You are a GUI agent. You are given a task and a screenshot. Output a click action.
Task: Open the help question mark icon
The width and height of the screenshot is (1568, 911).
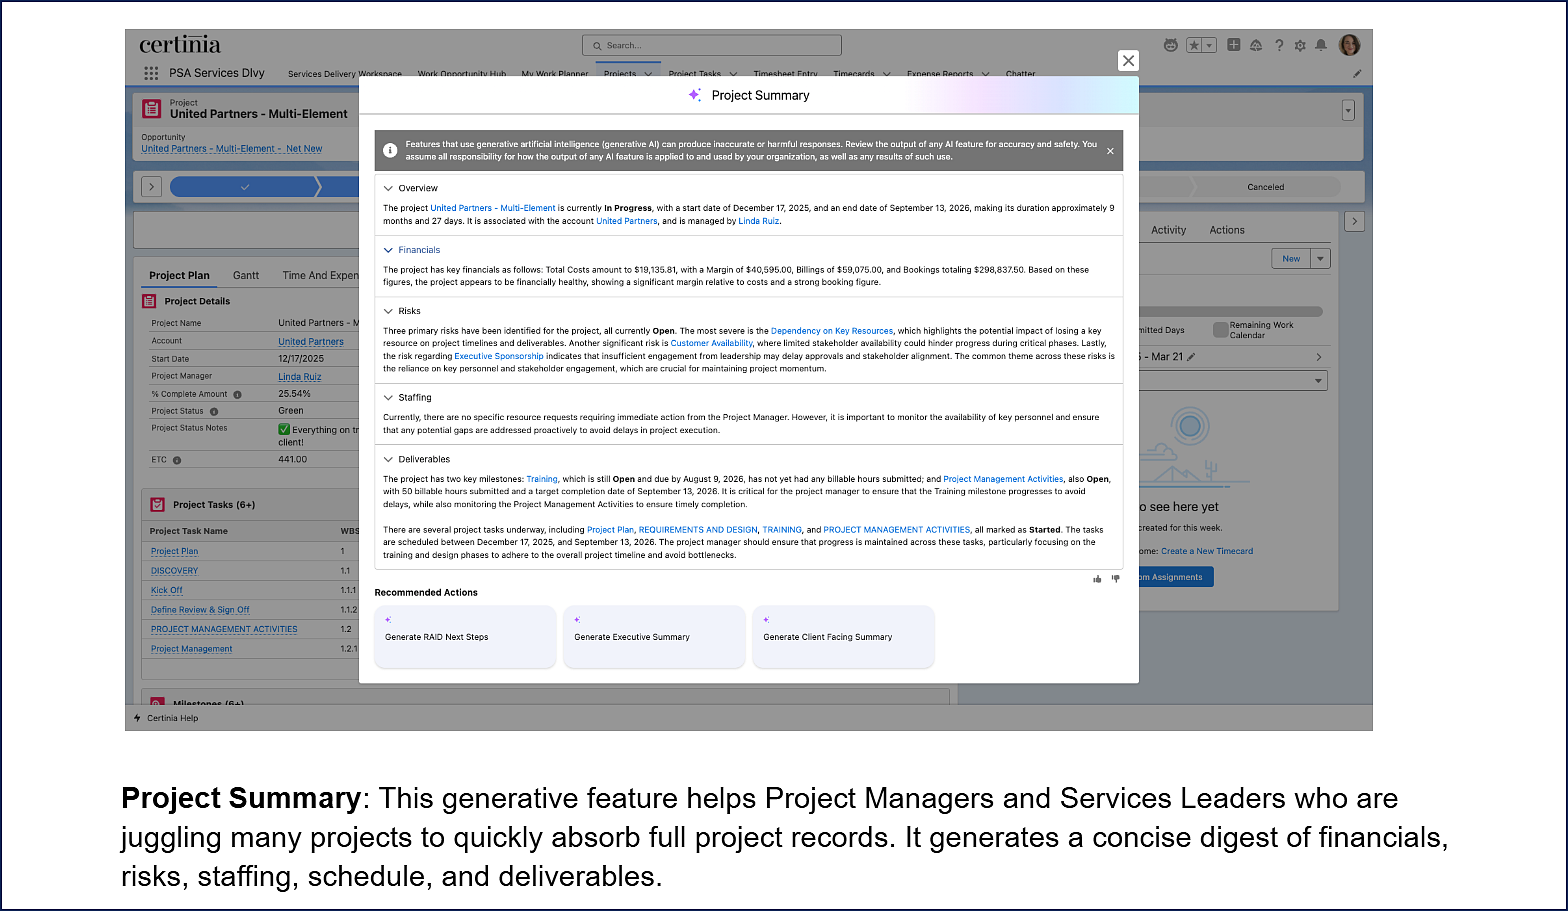pyautogui.click(x=1279, y=45)
